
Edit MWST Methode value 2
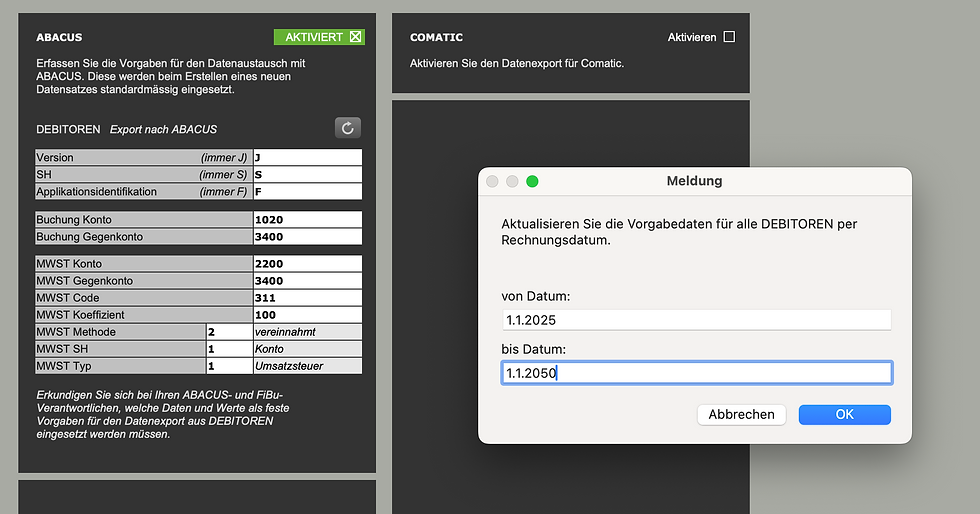click(229, 332)
